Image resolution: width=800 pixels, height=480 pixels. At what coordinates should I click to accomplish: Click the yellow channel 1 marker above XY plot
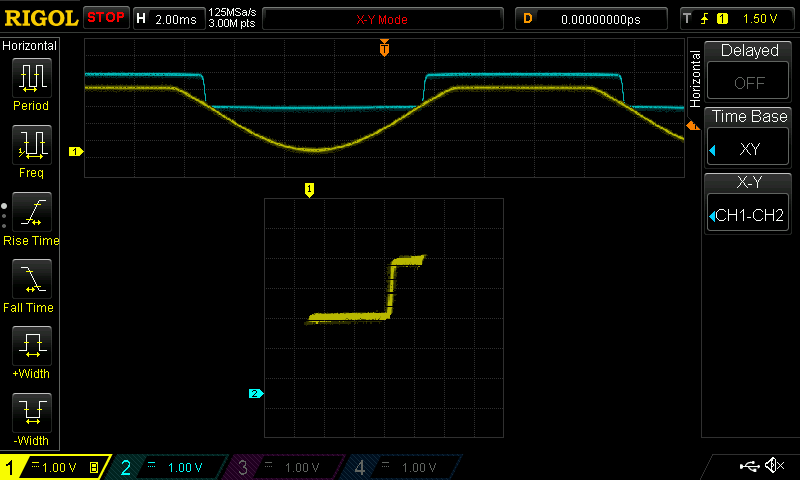coord(309,190)
